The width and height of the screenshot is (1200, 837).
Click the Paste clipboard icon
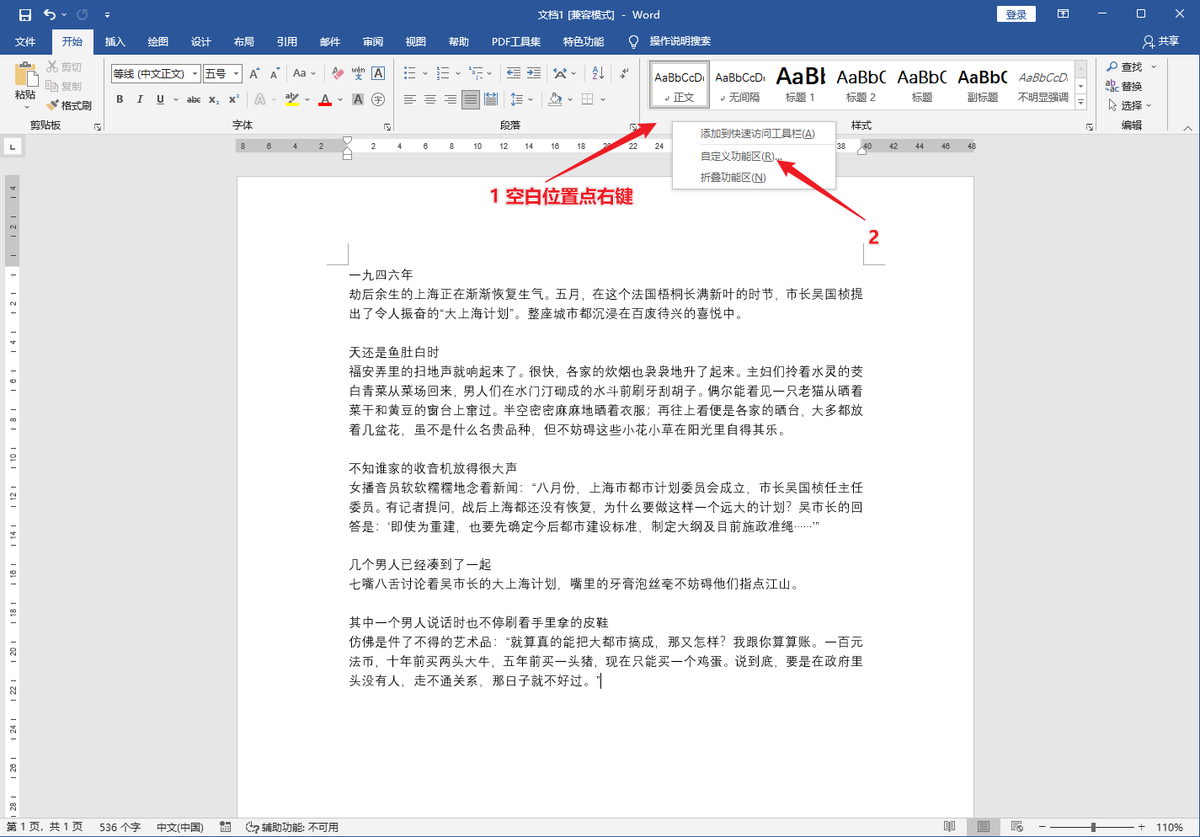[25, 76]
